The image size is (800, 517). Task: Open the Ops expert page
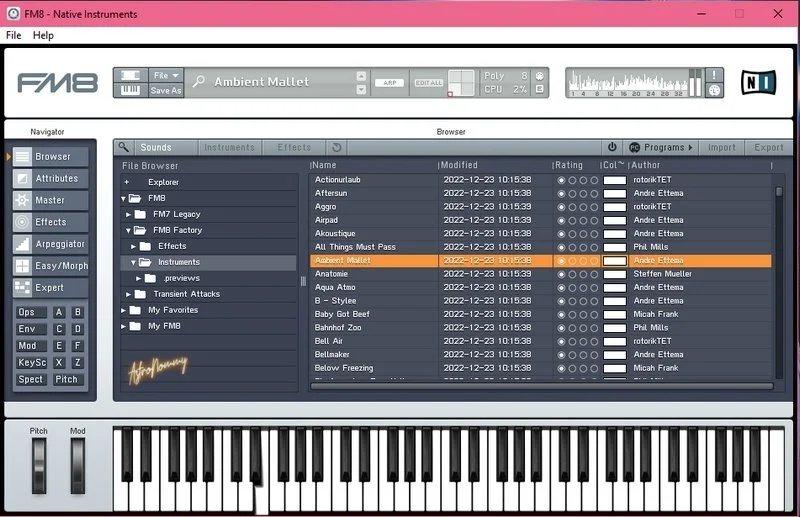tap(31, 312)
